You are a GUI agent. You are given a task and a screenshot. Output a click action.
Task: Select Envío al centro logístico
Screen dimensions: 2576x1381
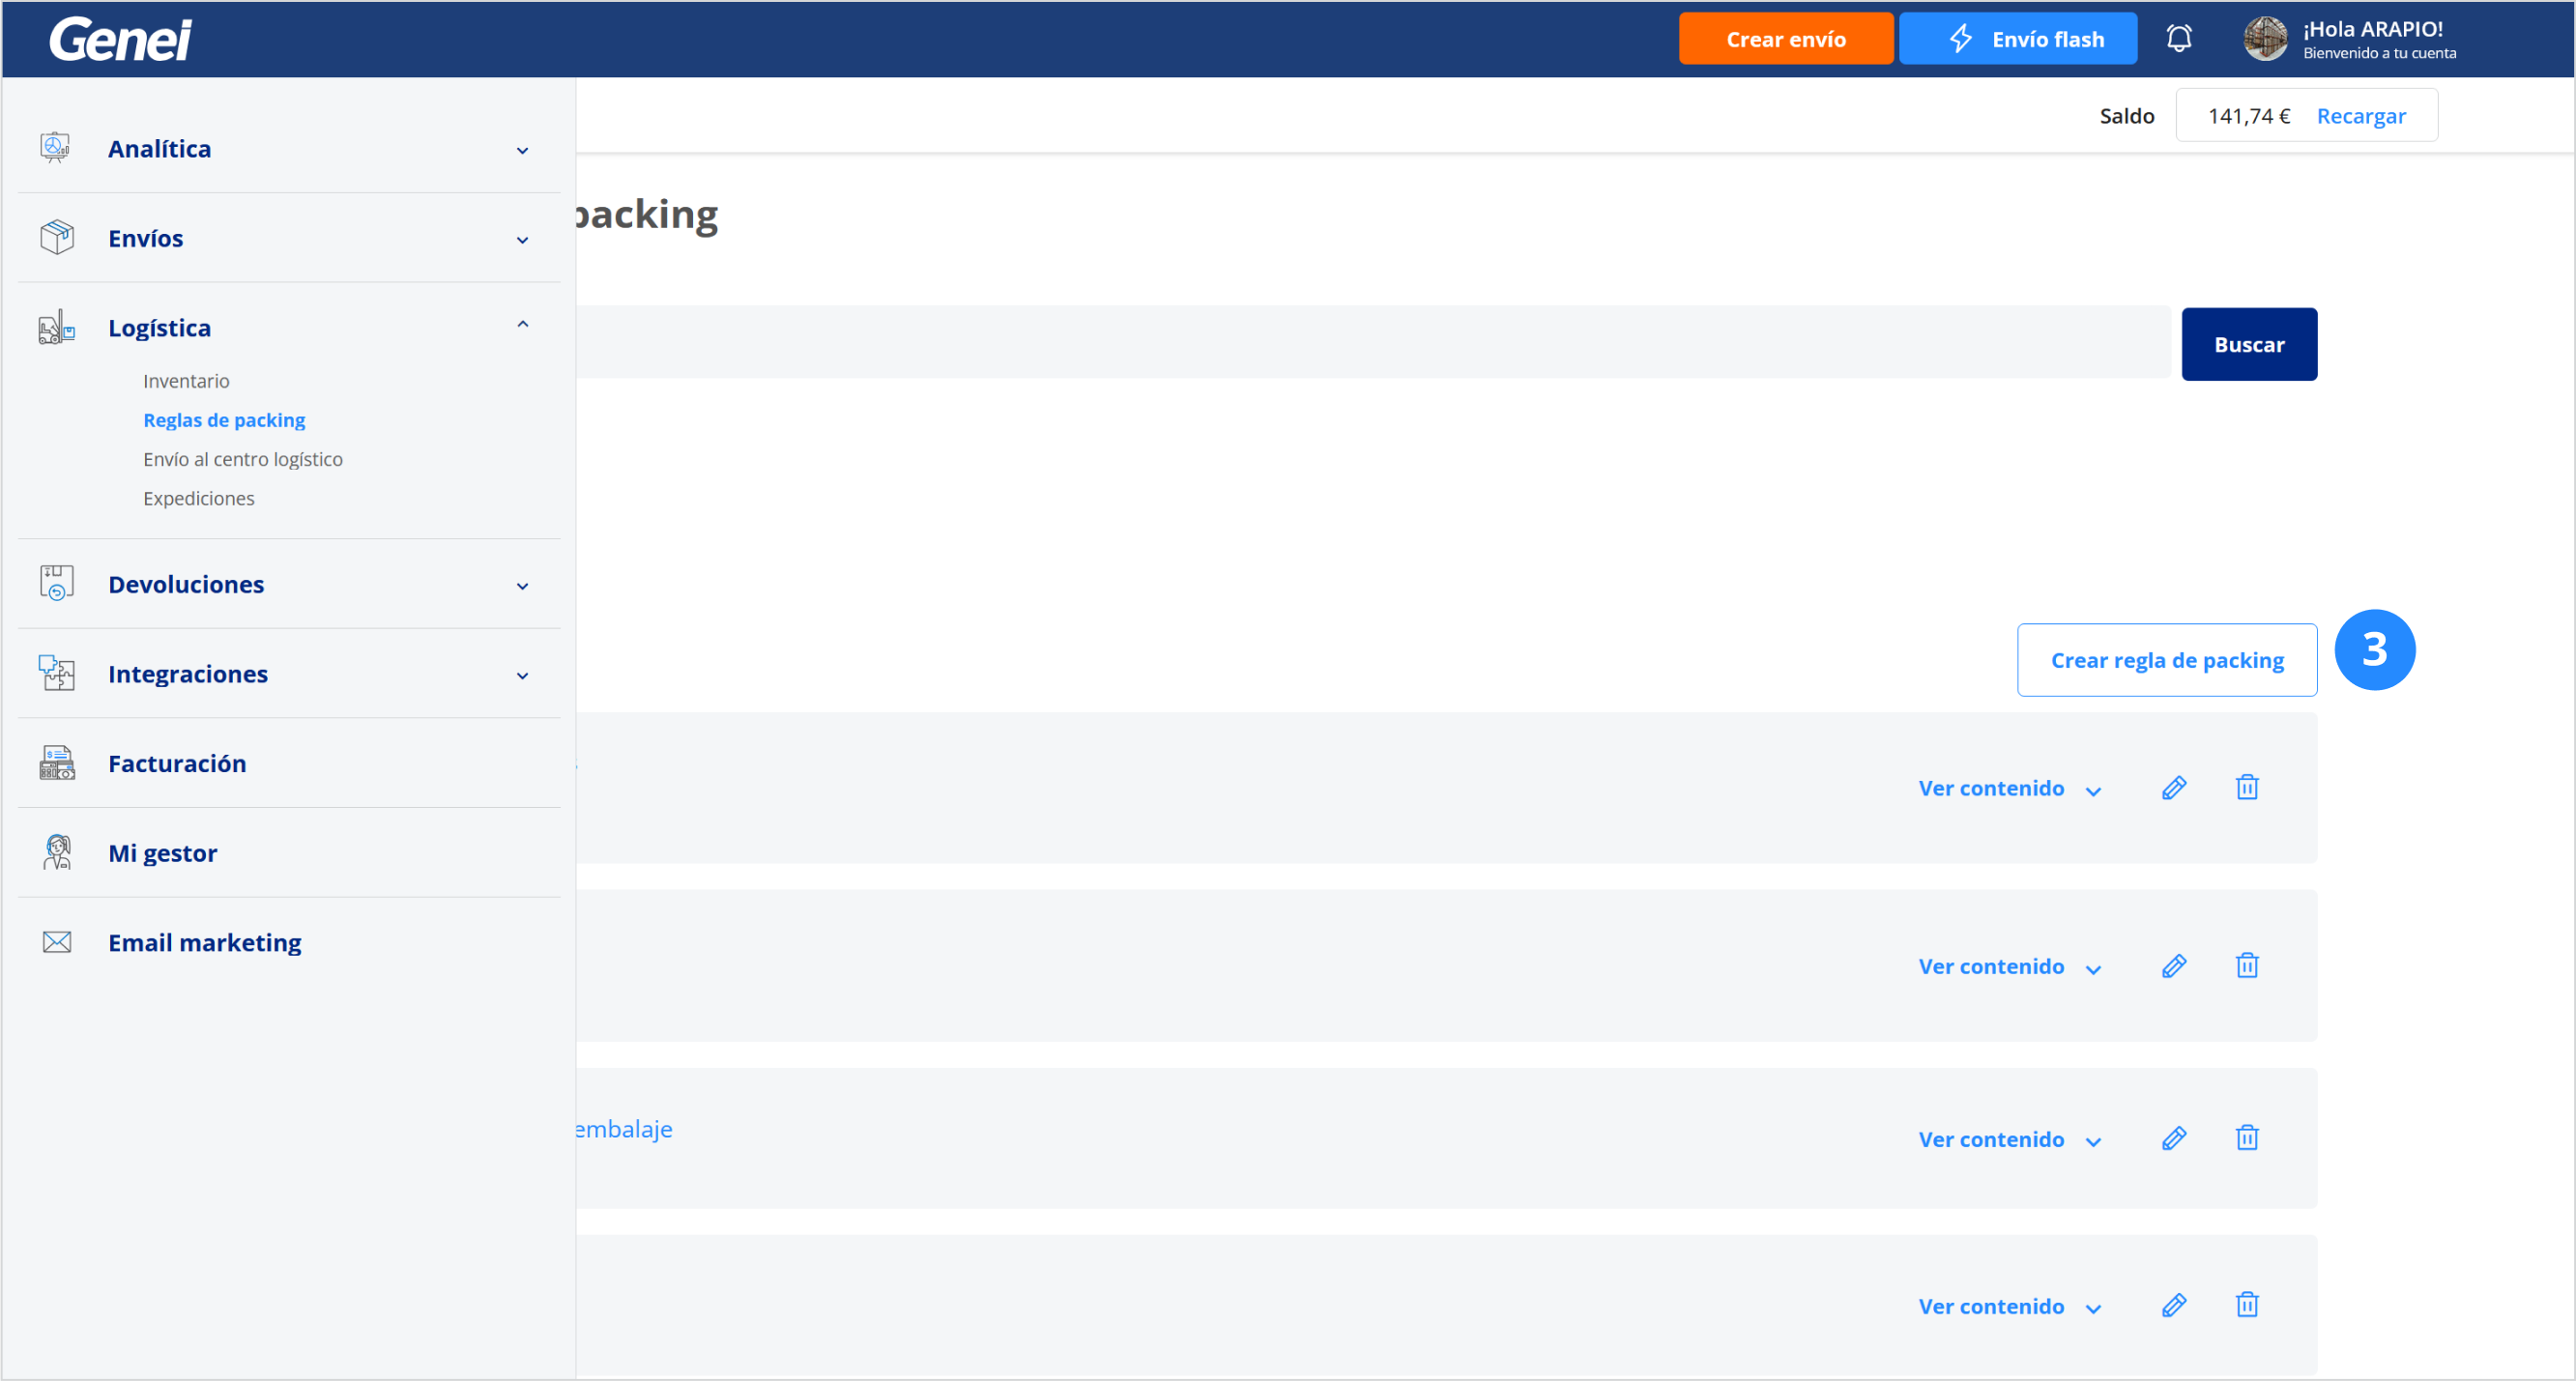(242, 459)
